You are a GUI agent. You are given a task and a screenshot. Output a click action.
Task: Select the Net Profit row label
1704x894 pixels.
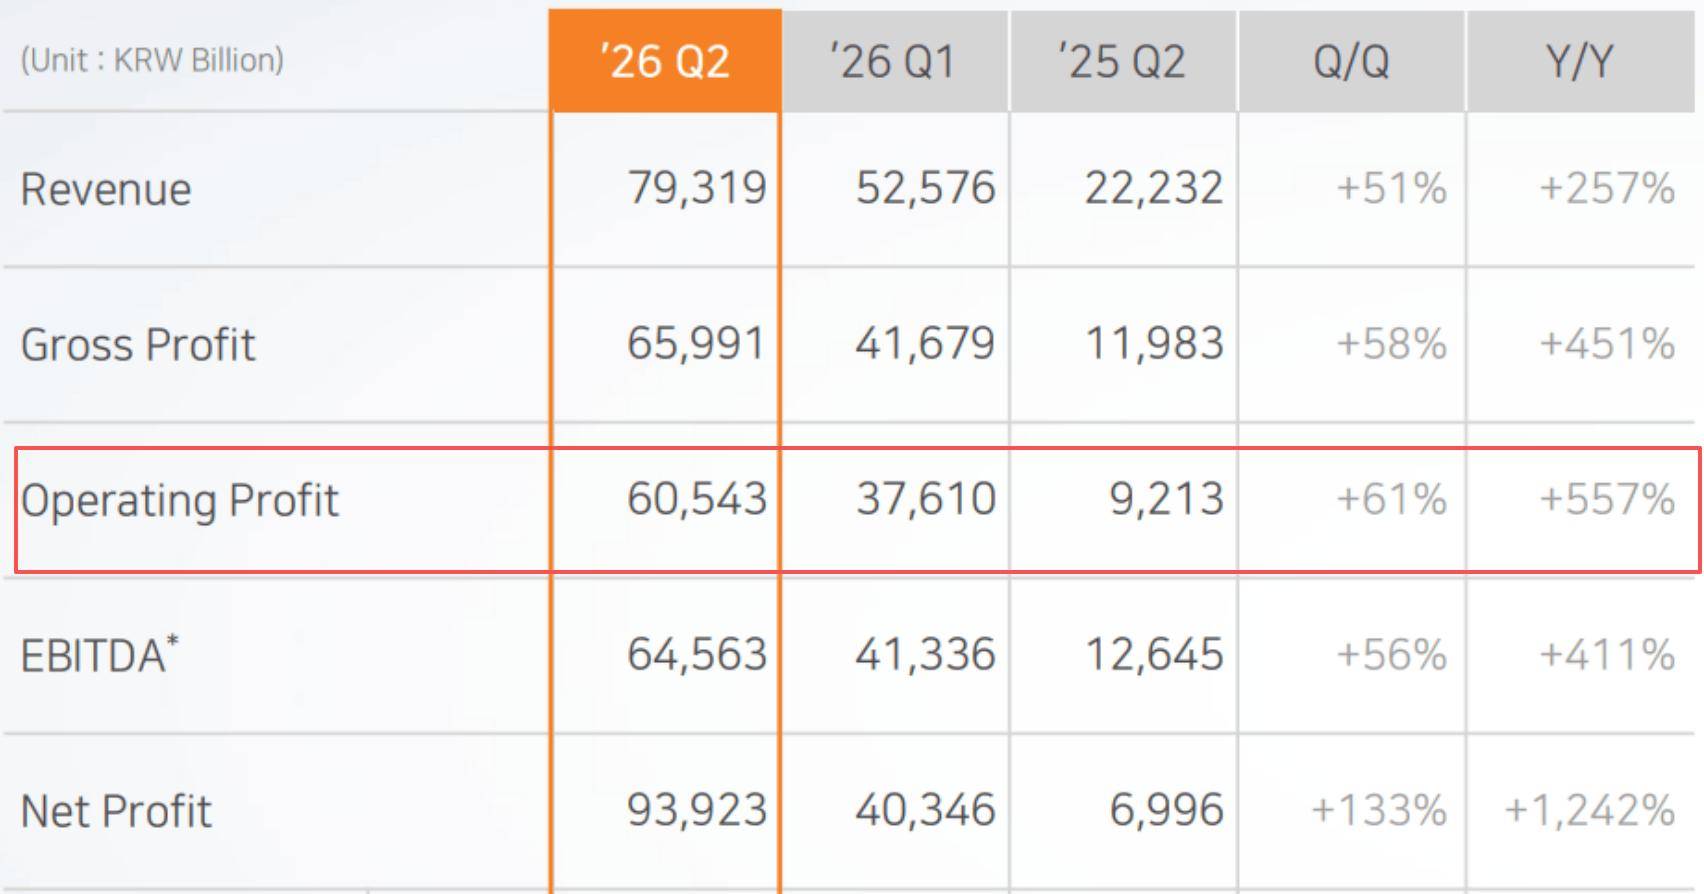[x=116, y=810]
